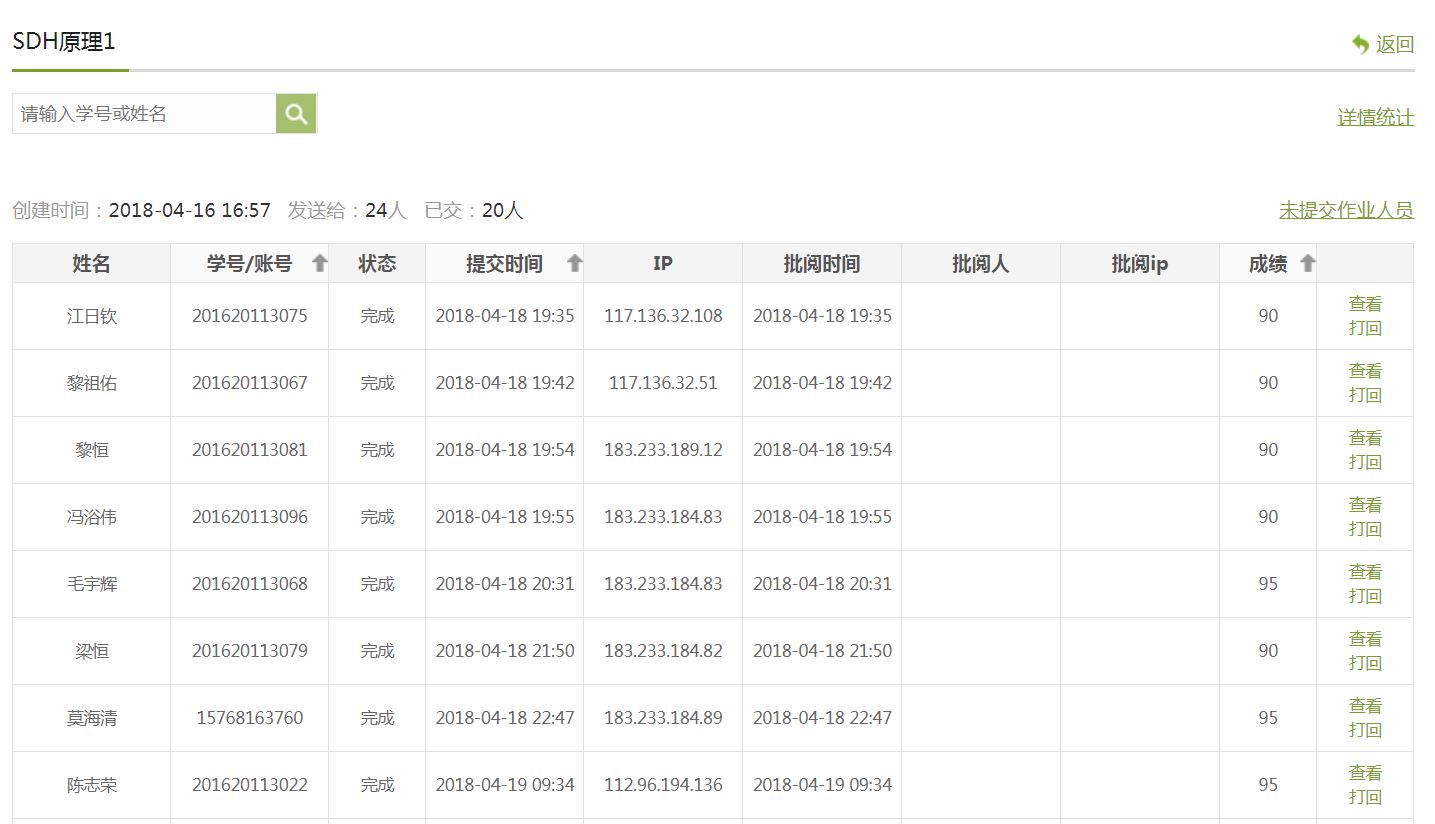
Task: Click the 姓名 column header
Action: point(91,264)
